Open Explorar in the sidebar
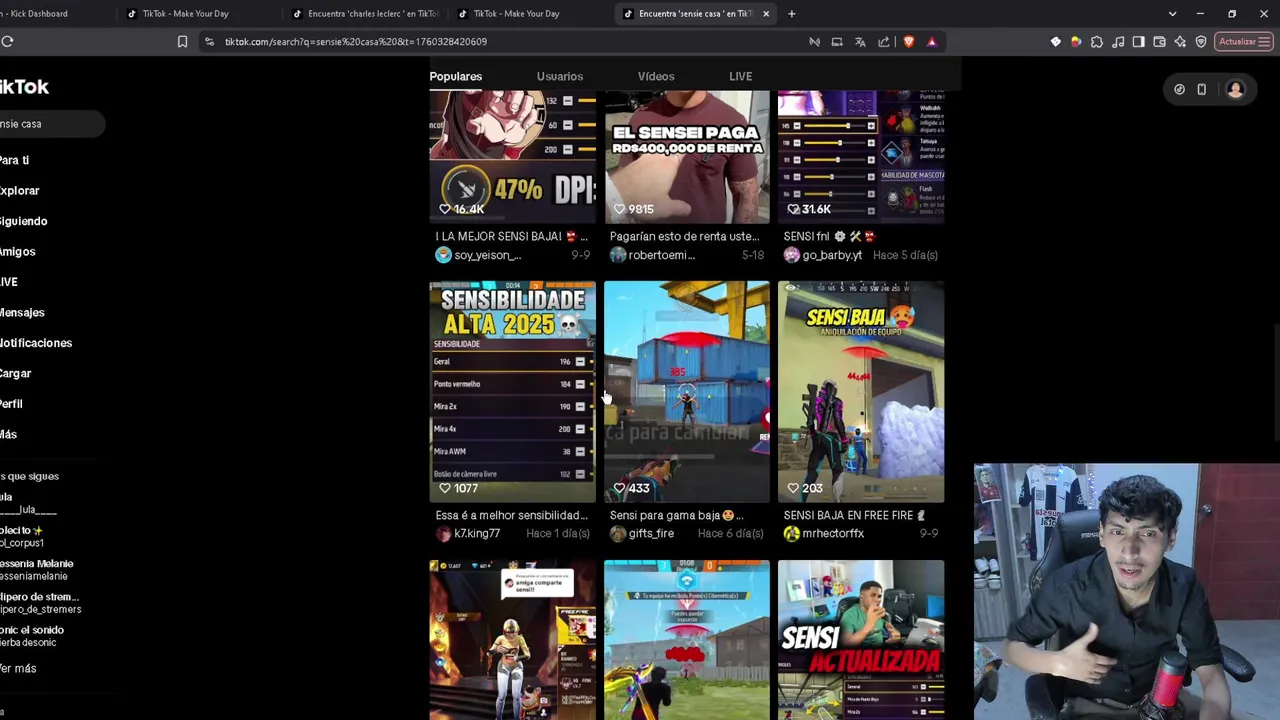Viewport: 1280px width, 720px height. (19, 190)
